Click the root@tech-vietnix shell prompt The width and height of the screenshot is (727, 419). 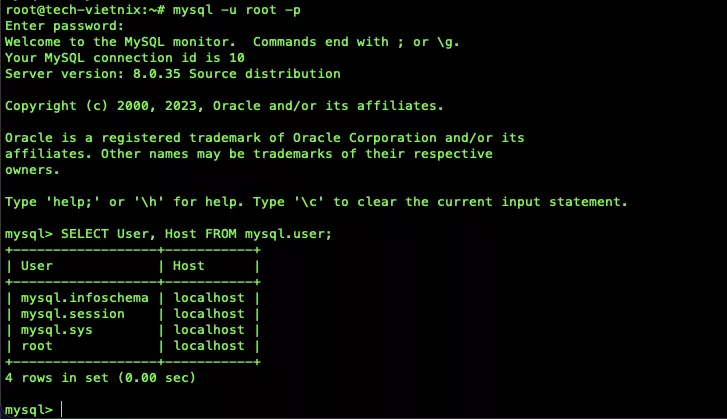click(70, 10)
